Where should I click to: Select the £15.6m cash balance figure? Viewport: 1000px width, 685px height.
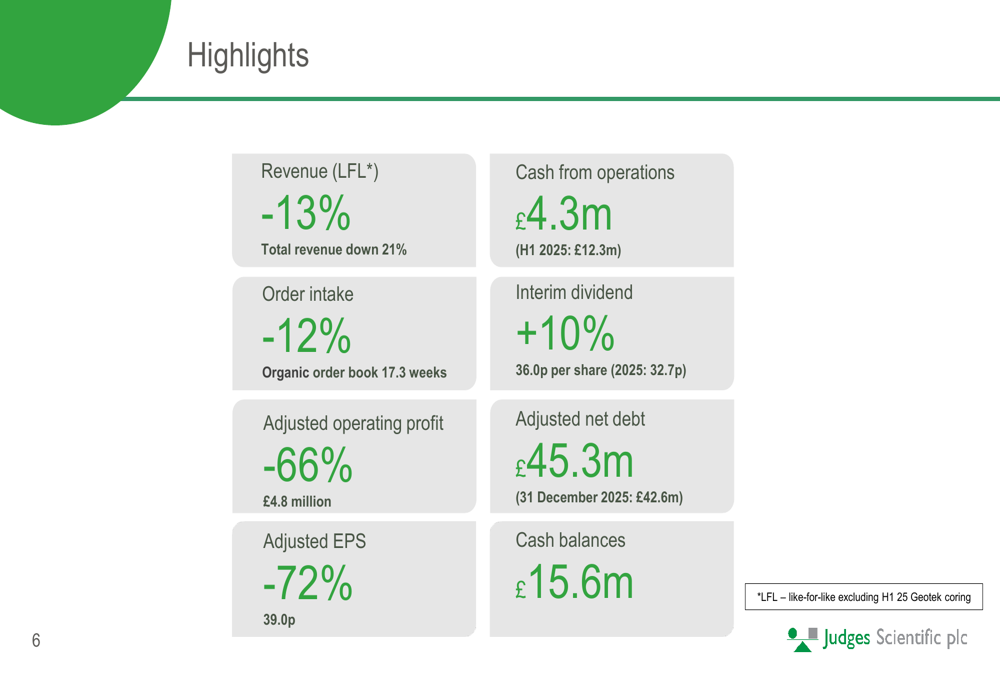(x=574, y=582)
